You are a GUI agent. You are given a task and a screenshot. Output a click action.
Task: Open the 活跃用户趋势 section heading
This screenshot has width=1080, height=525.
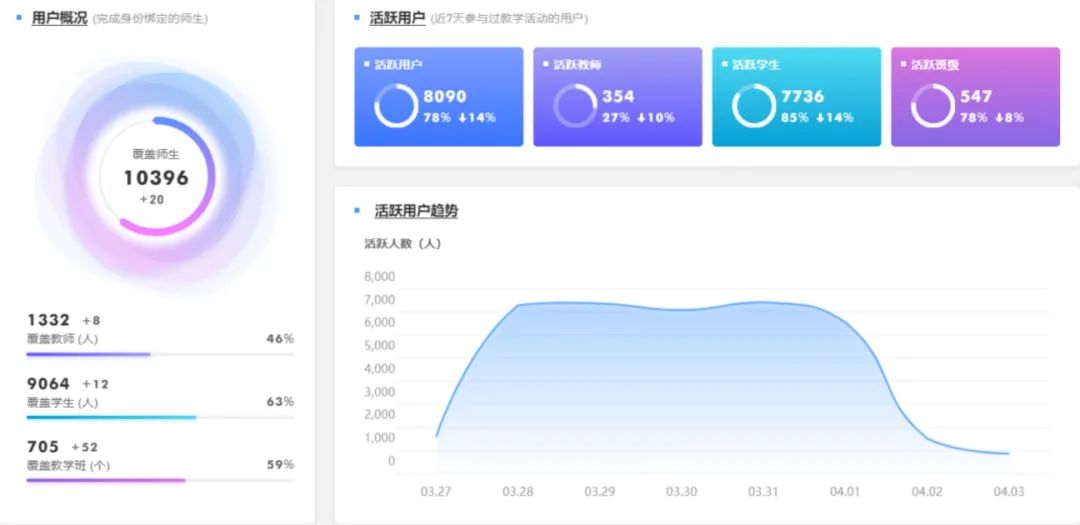416,211
